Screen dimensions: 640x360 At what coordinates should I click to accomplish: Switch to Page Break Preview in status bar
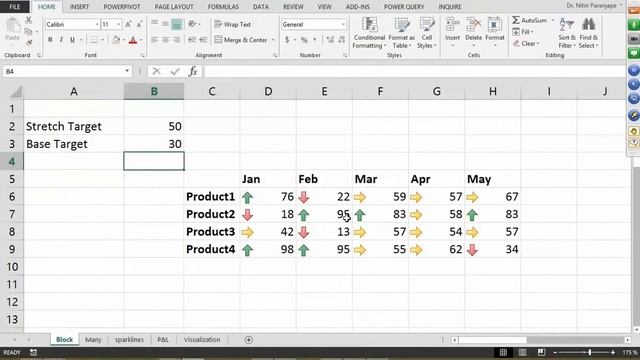point(541,352)
